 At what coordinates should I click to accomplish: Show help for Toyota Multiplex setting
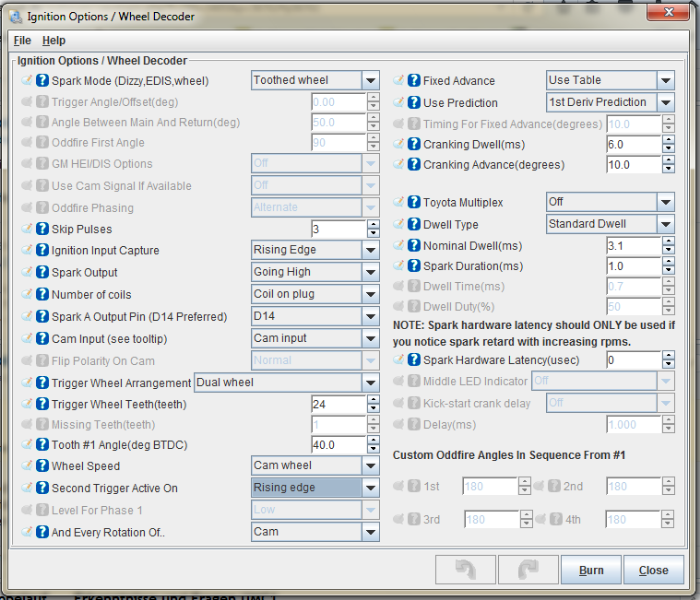click(x=413, y=202)
